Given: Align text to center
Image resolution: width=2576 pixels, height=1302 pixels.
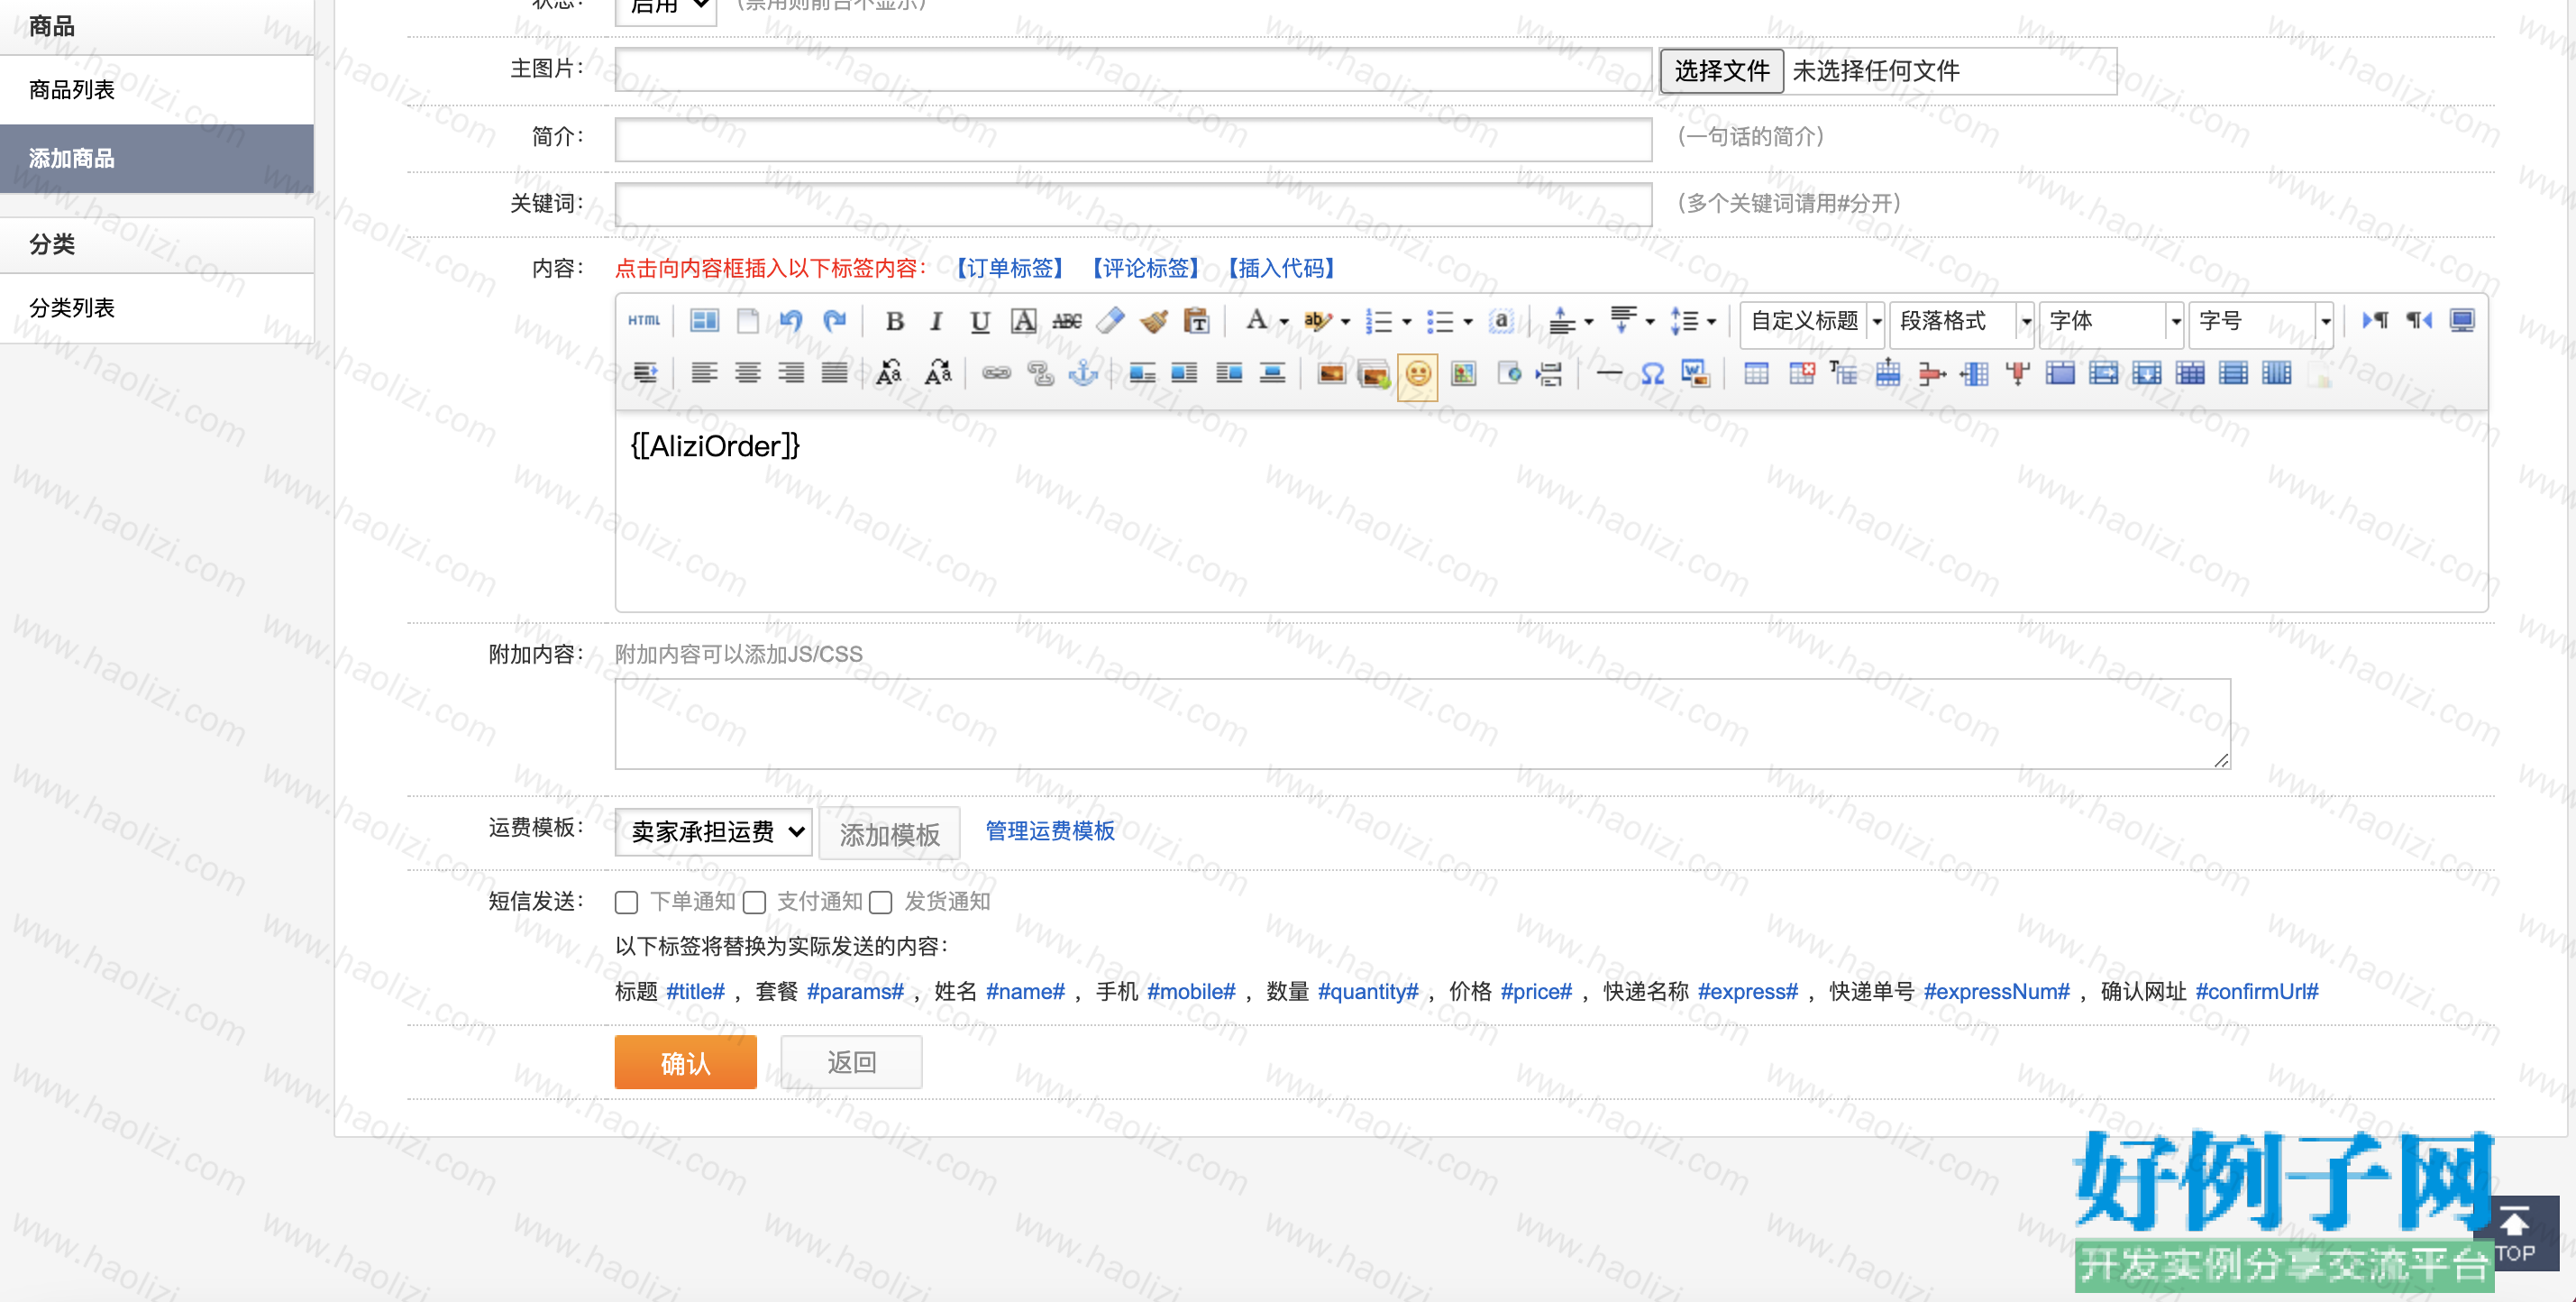Looking at the screenshot, I should [747, 373].
